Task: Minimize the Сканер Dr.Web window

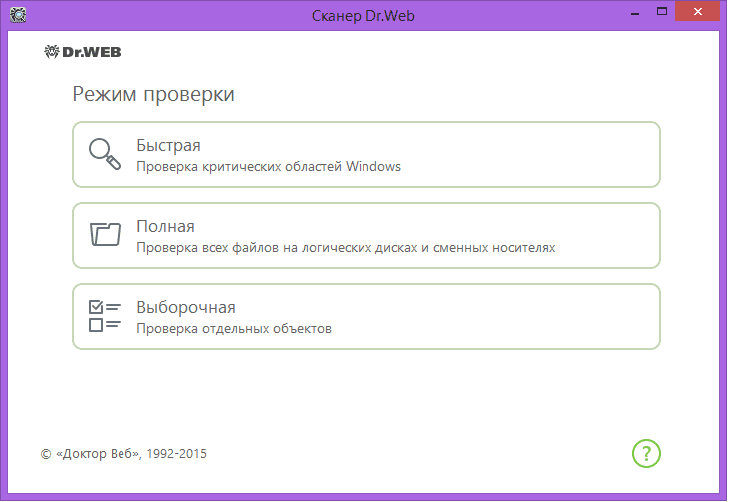Action: click(x=635, y=12)
